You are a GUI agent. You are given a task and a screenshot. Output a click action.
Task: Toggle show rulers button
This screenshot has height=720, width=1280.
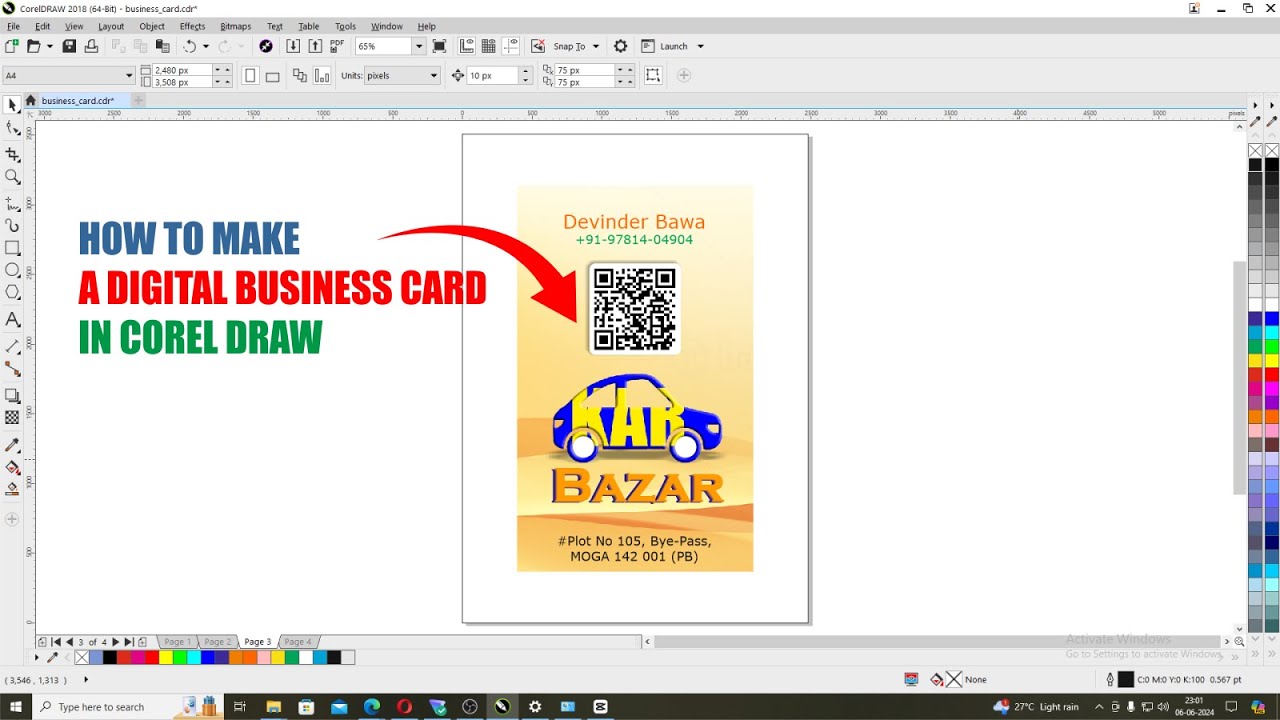click(467, 46)
